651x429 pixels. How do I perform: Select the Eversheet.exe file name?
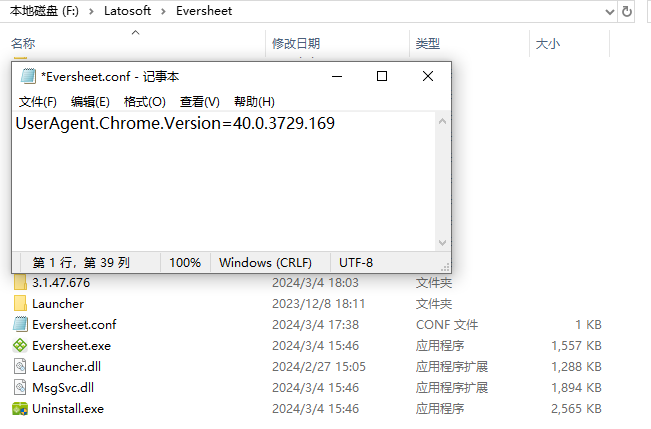click(71, 346)
